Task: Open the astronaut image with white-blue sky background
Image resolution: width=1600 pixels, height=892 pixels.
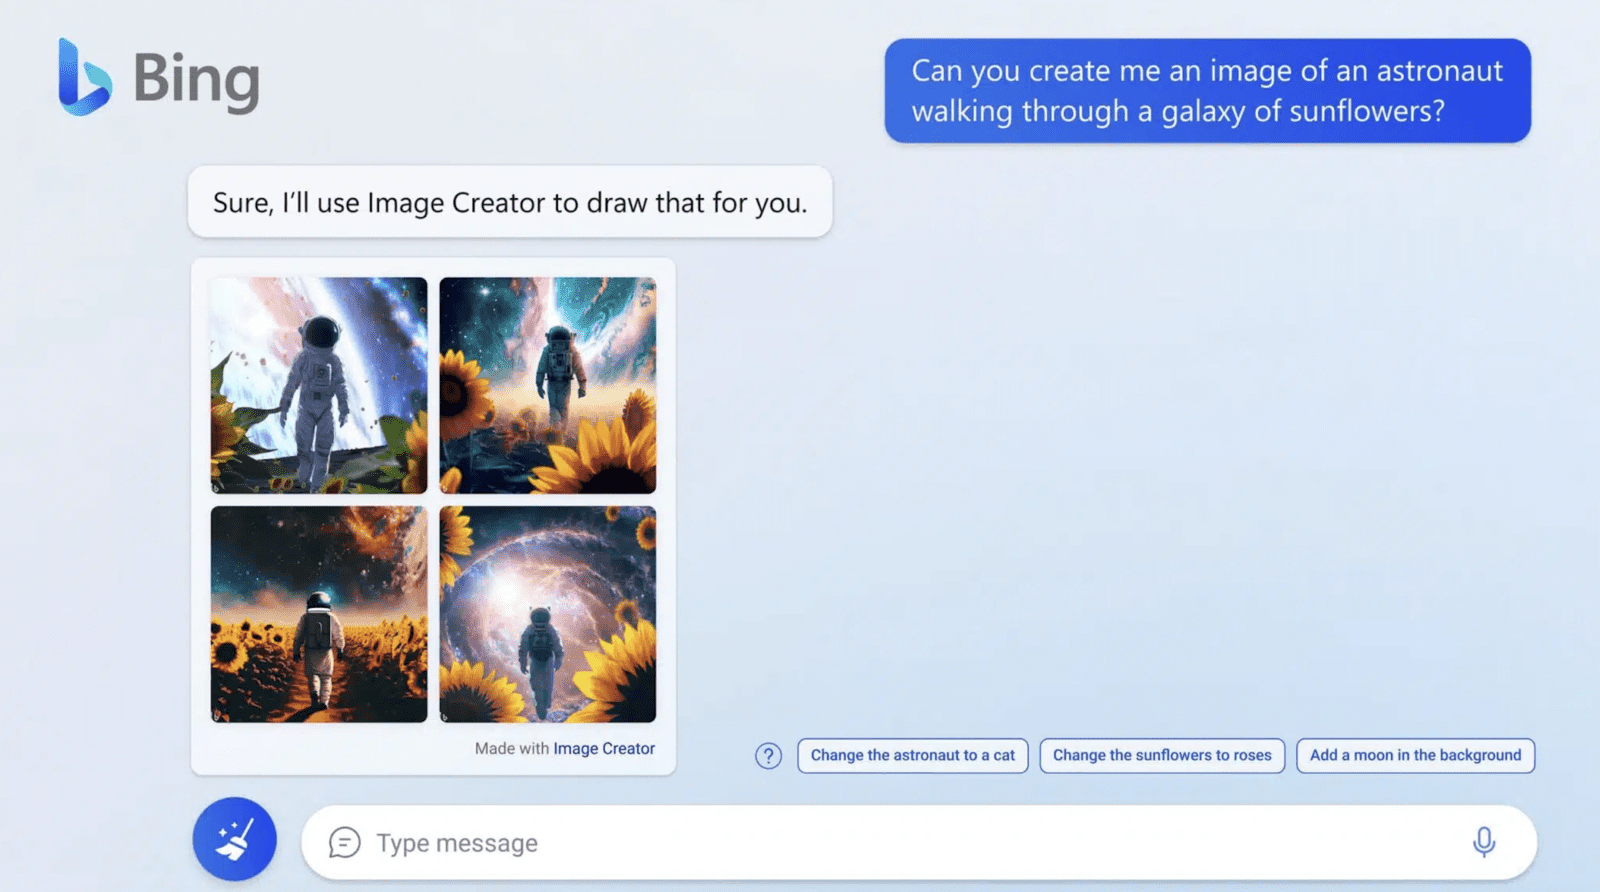Action: (x=319, y=385)
